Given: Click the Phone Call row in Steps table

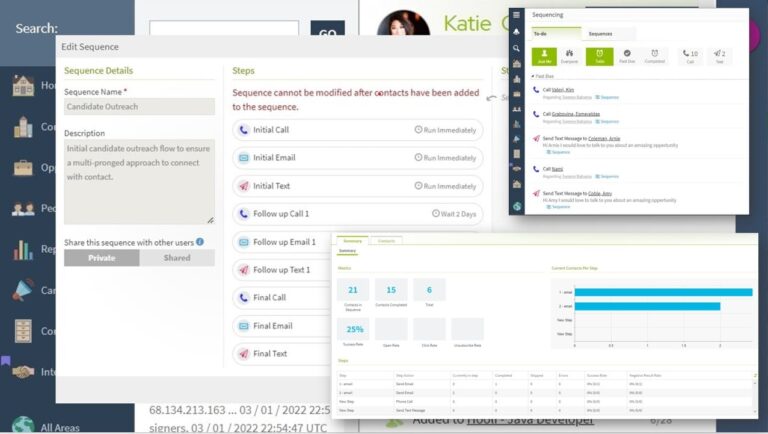Looking at the screenshot, I should click(545, 402).
